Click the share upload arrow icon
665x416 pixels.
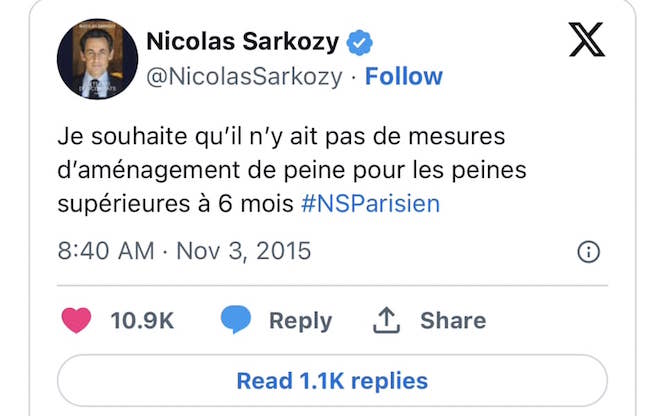pos(386,321)
